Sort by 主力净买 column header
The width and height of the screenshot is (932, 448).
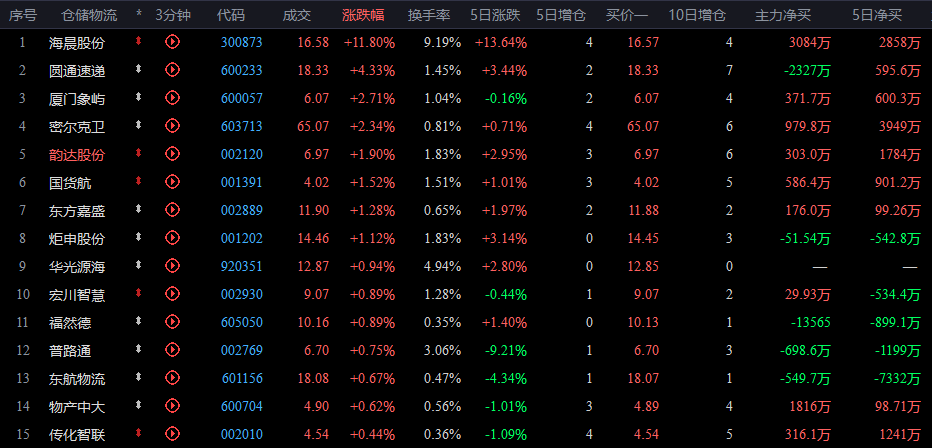point(783,15)
